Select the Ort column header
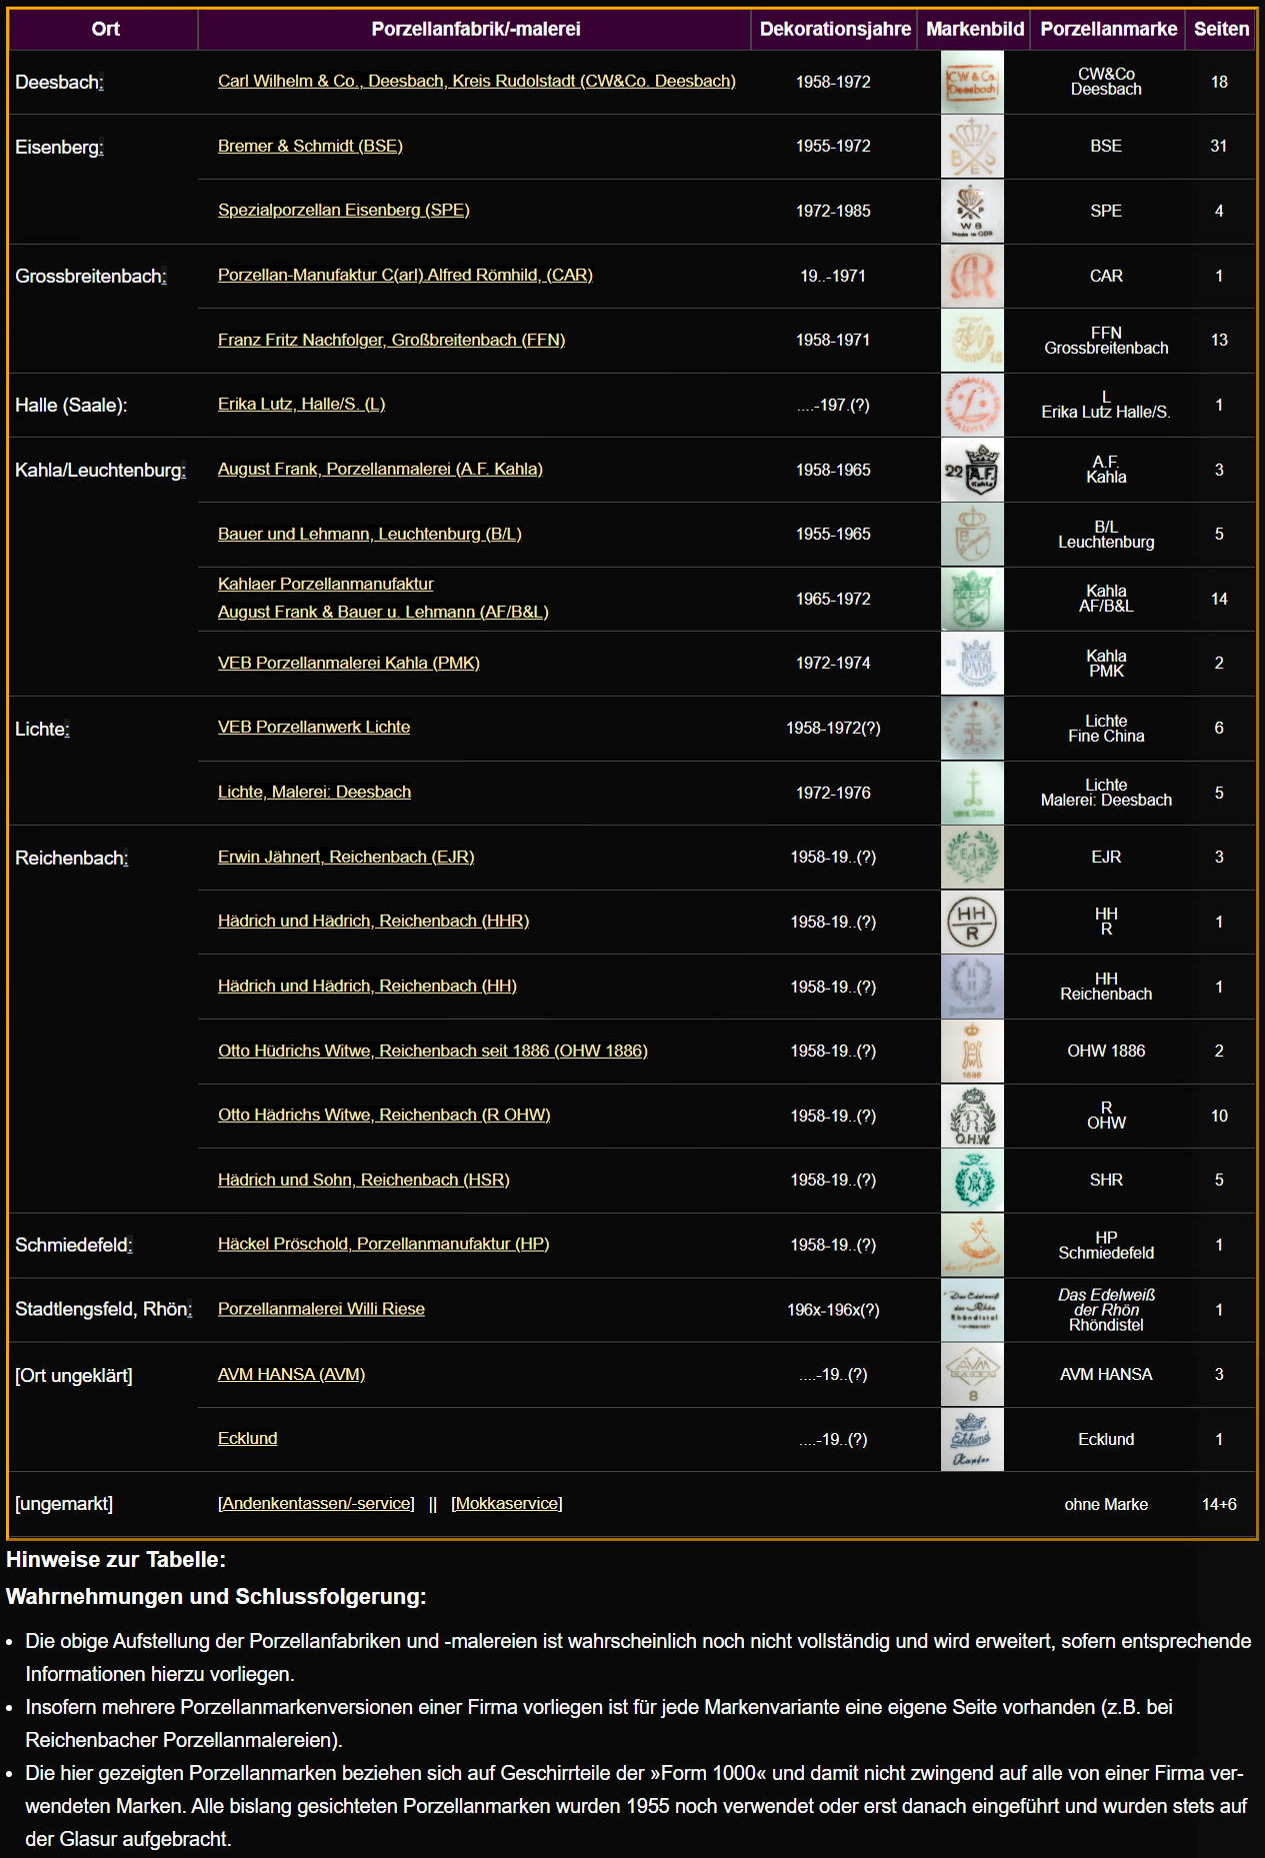This screenshot has height=1858, width=1265. 104,29
